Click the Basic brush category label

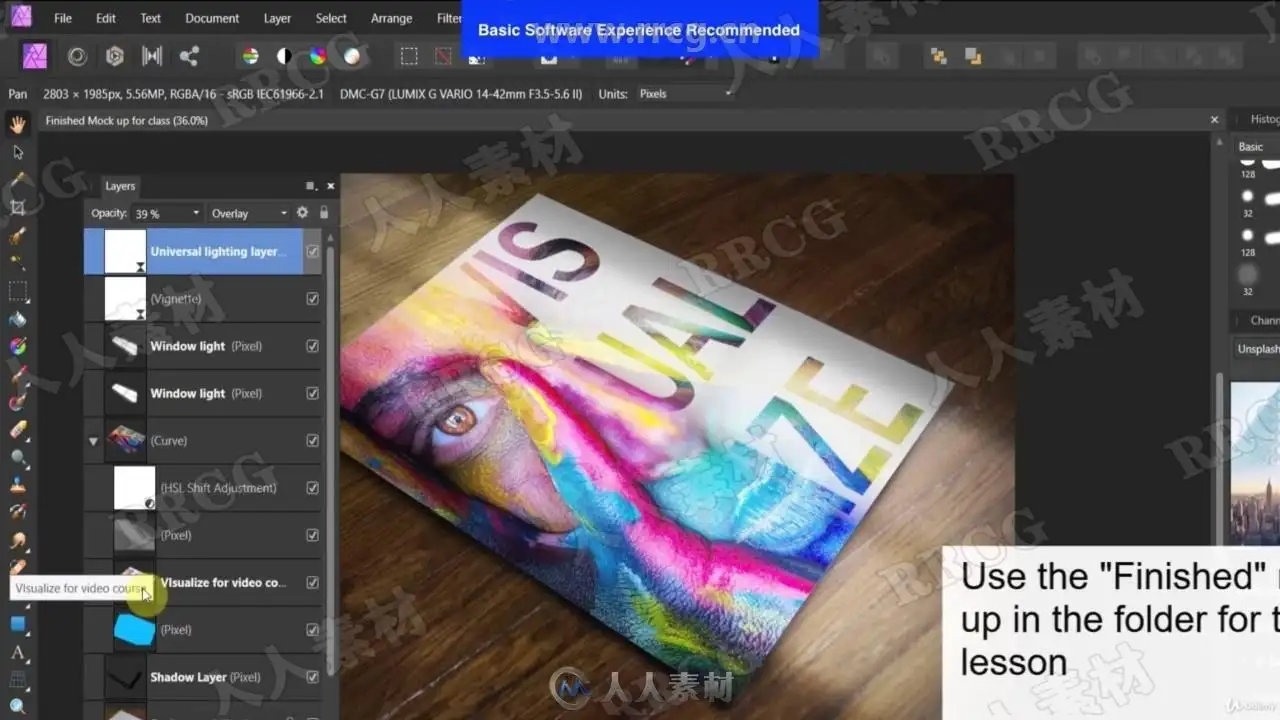1251,147
